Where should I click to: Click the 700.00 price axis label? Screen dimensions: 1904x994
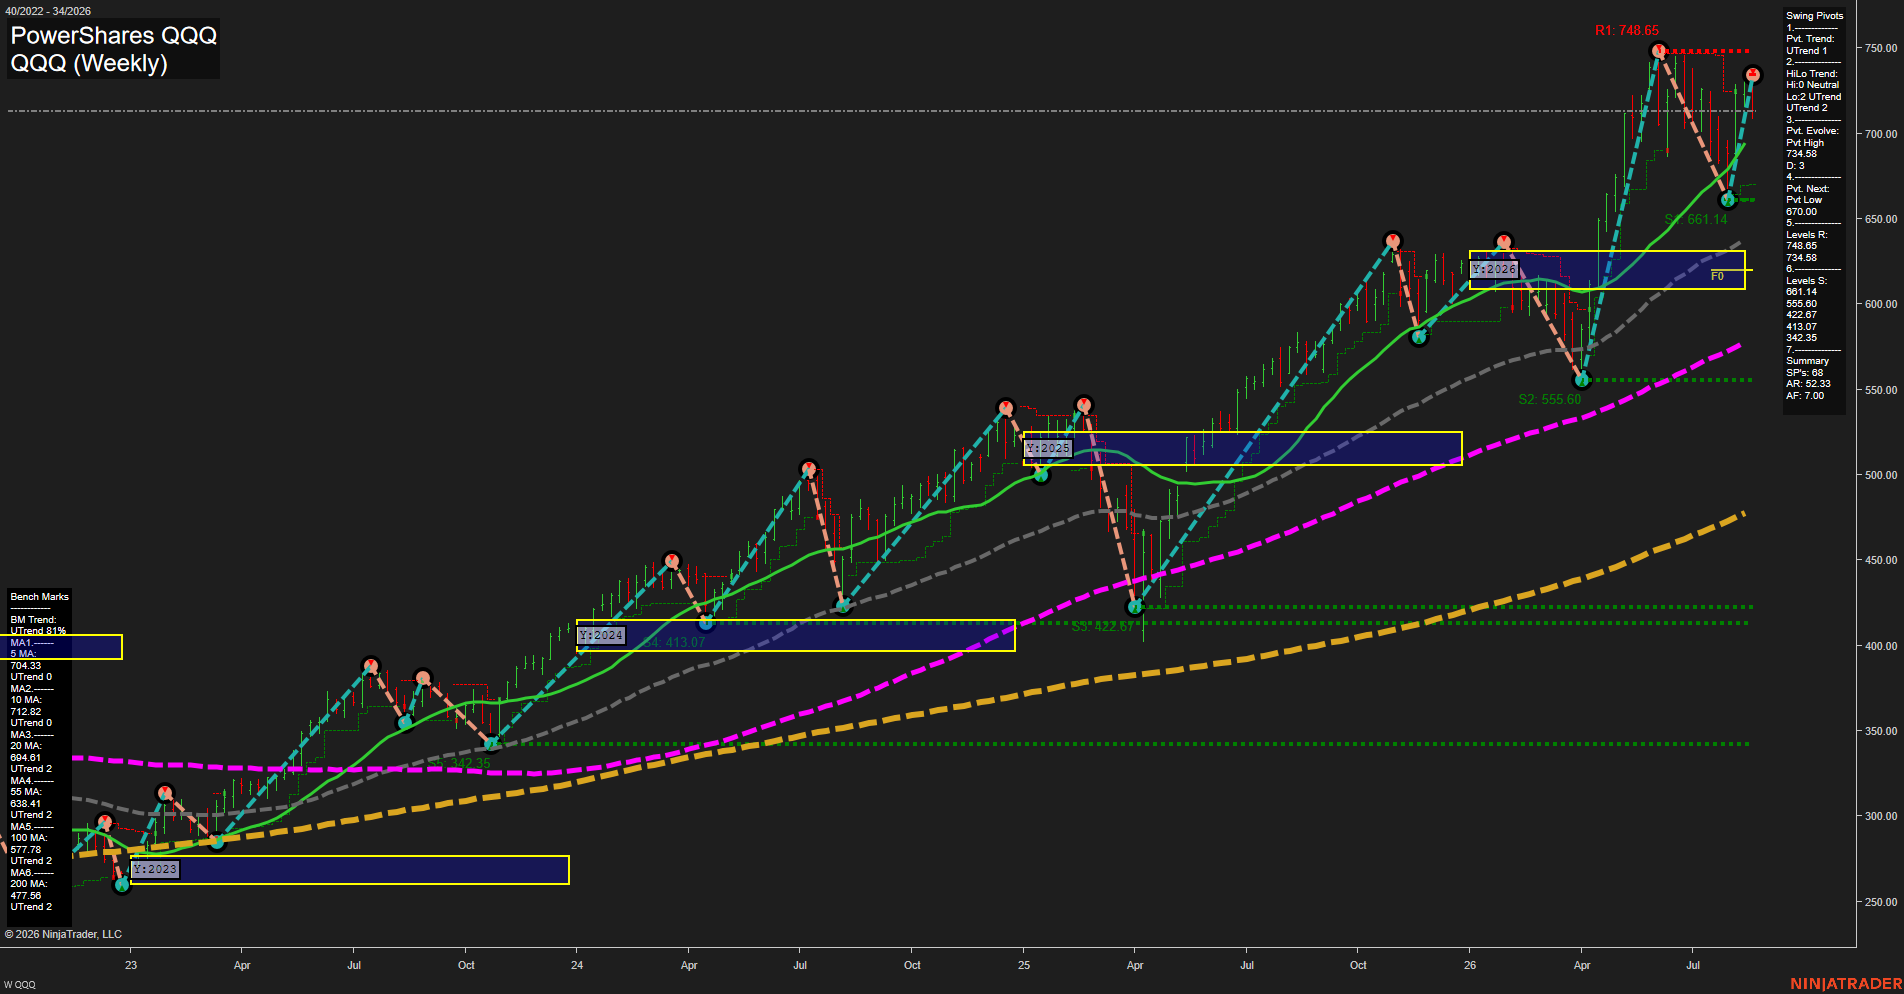point(1881,134)
